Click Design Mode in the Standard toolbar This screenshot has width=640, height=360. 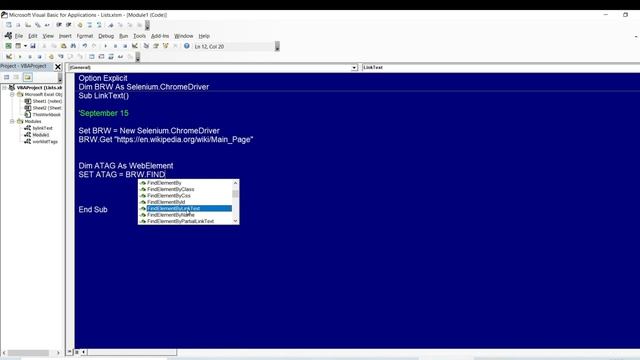(x=135, y=46)
